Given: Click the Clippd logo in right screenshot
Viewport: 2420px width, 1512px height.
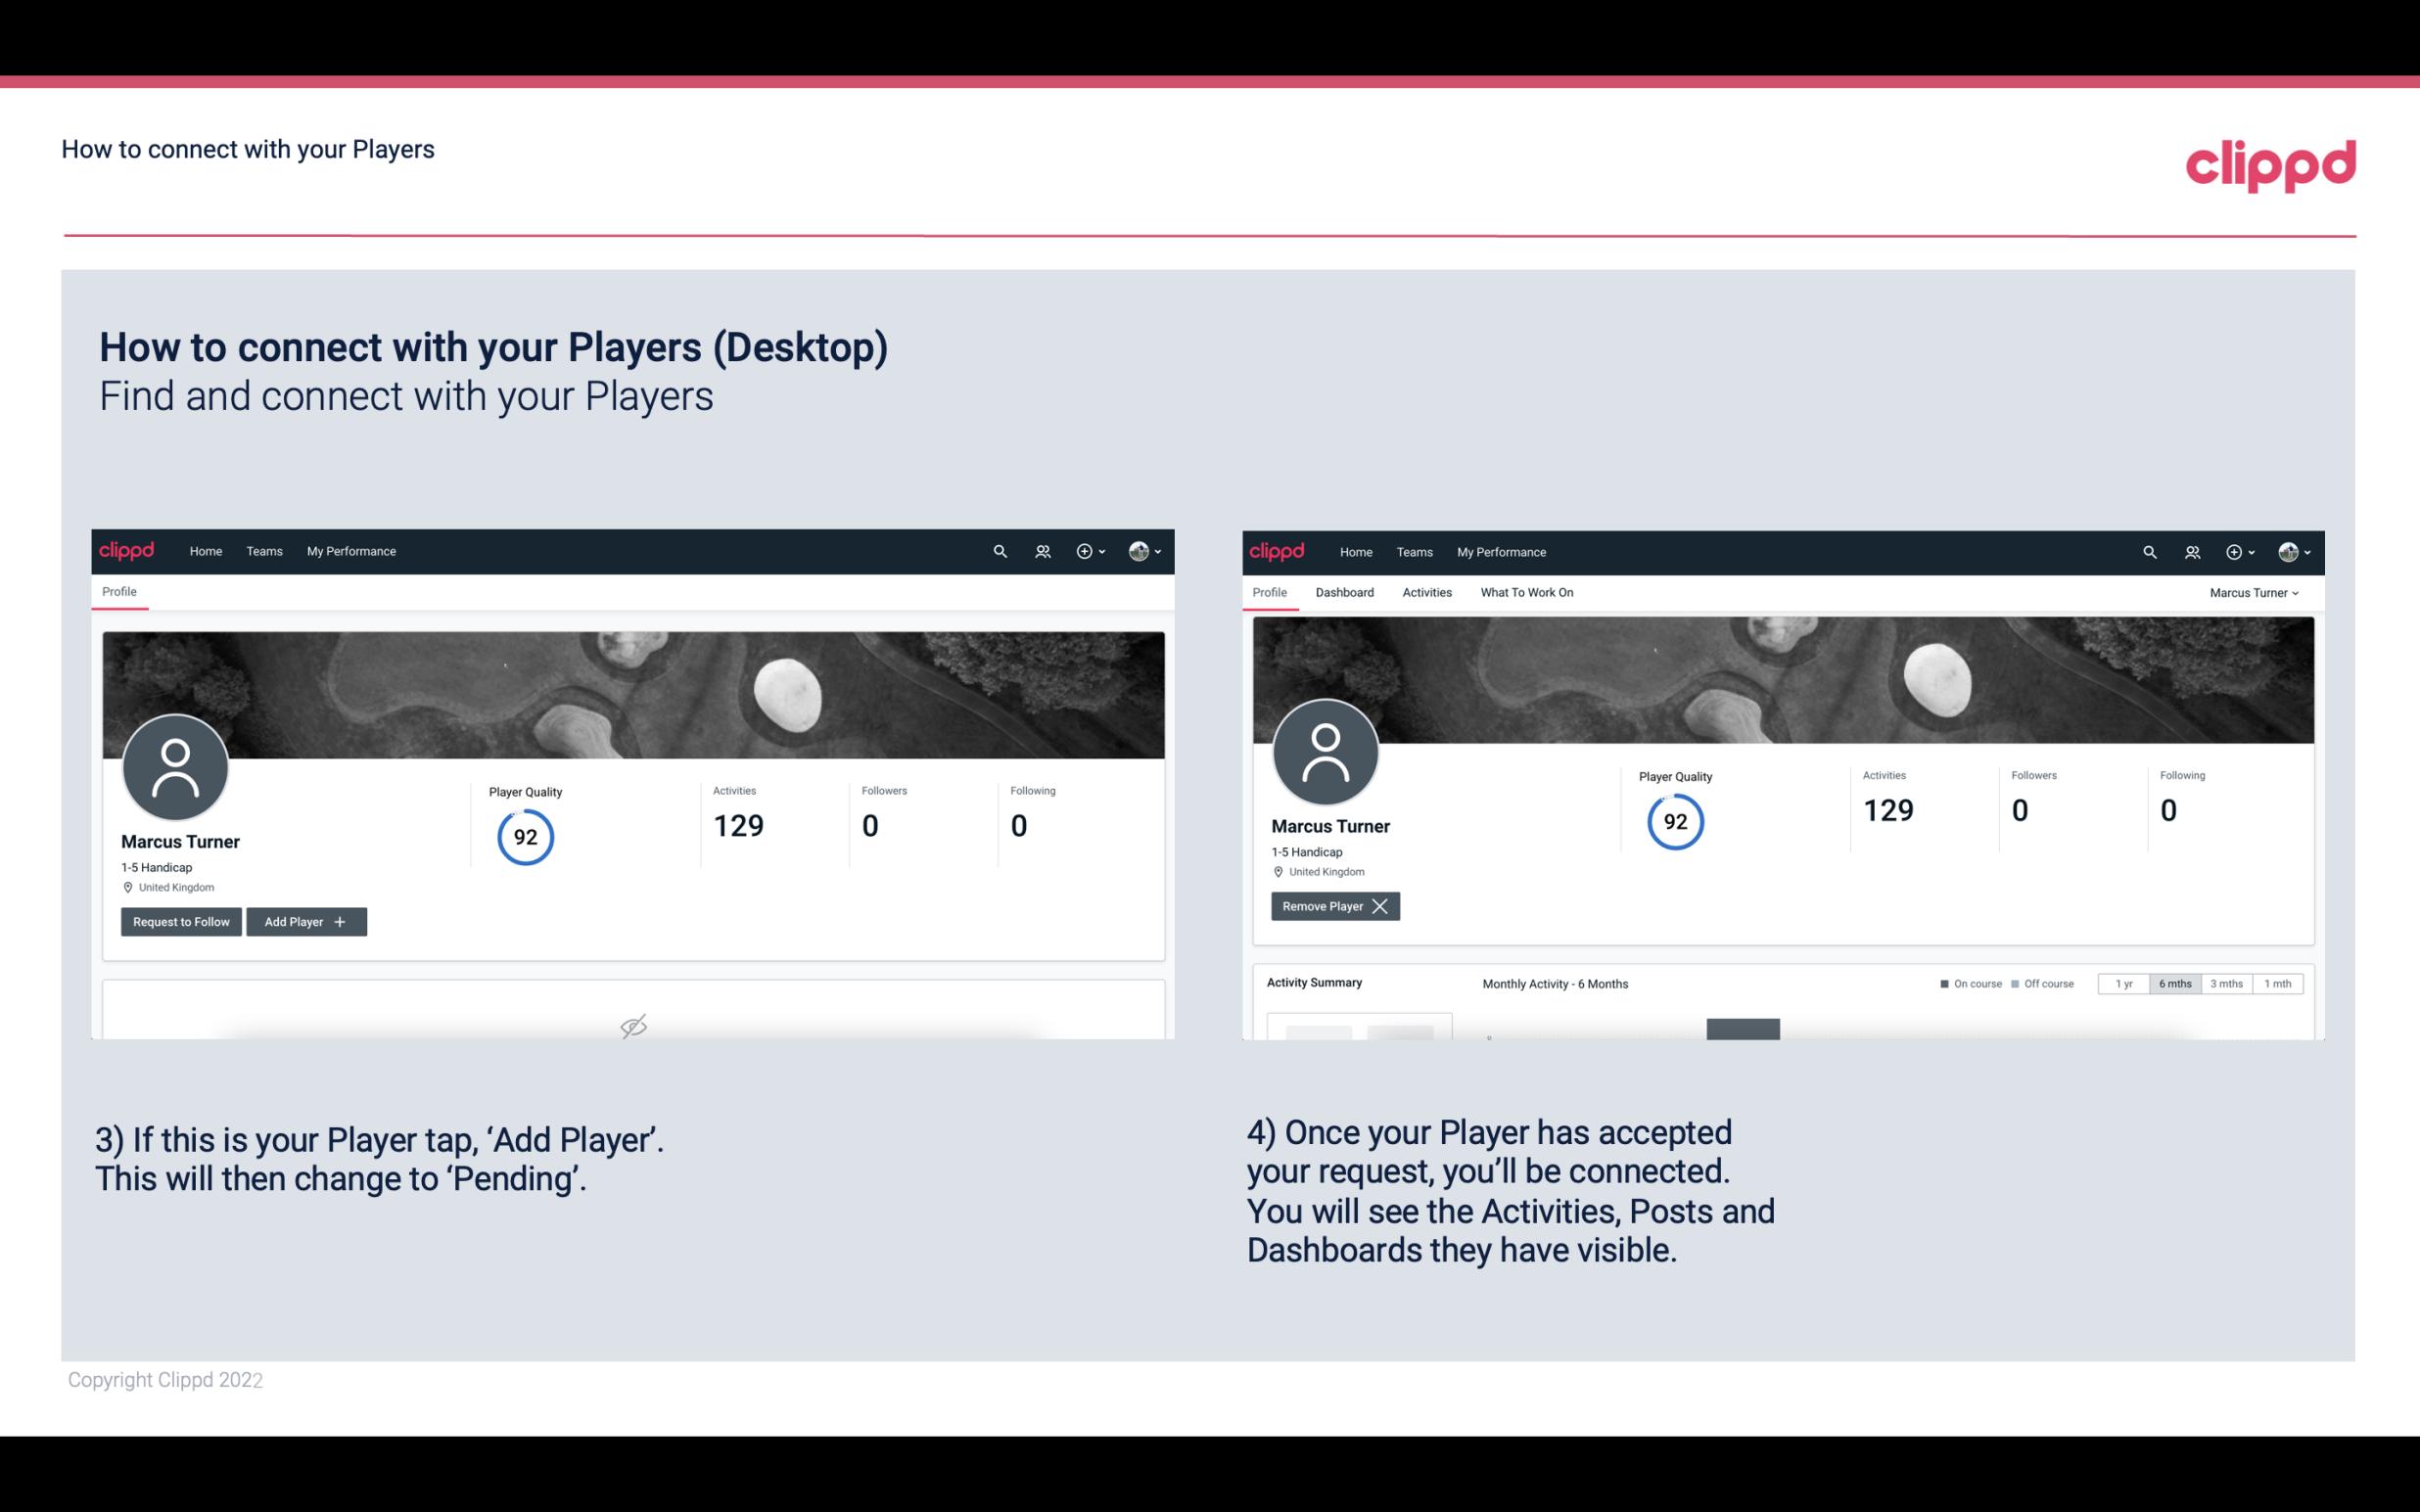Looking at the screenshot, I should [x=1278, y=550].
